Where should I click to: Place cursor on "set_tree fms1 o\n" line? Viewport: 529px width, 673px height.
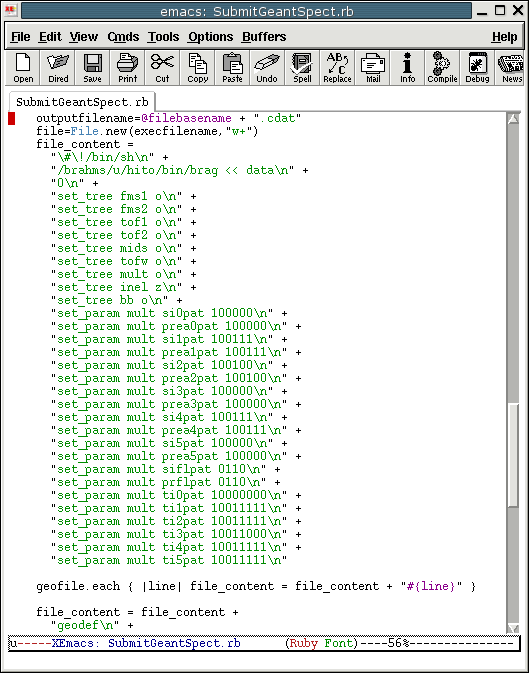pyautogui.click(x=124, y=196)
